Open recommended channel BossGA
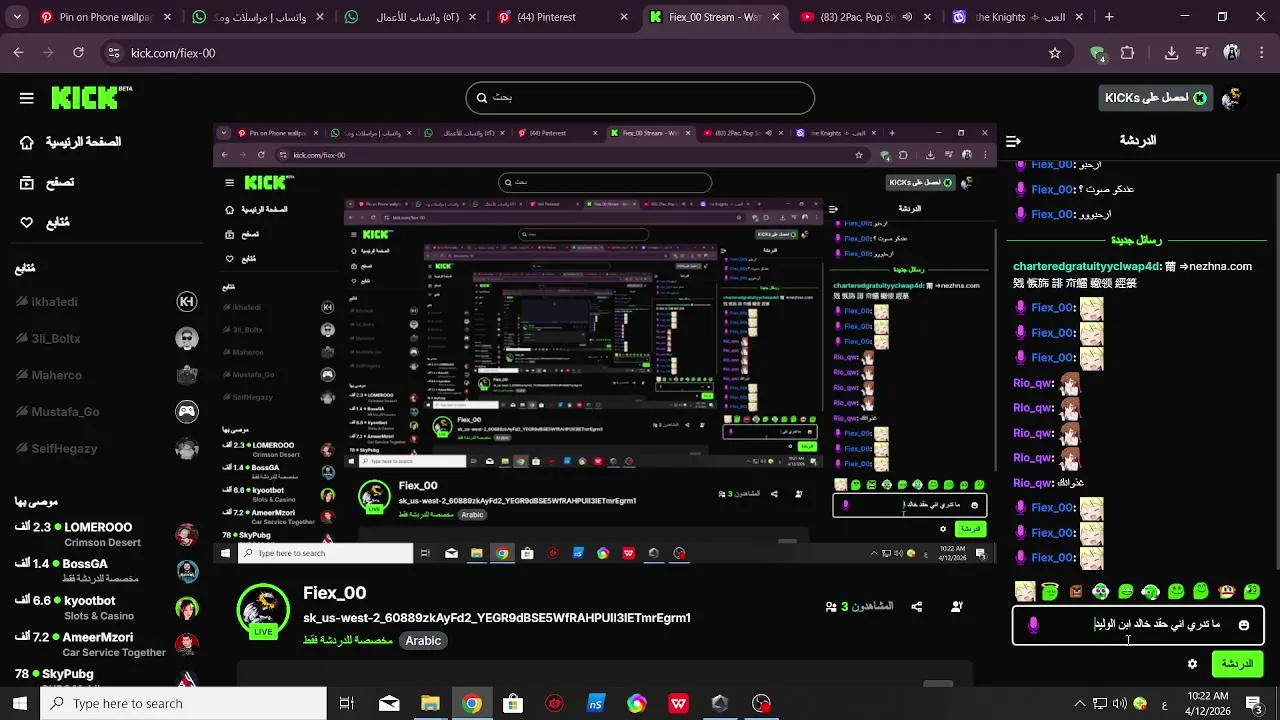1280x720 pixels. (x=107, y=571)
